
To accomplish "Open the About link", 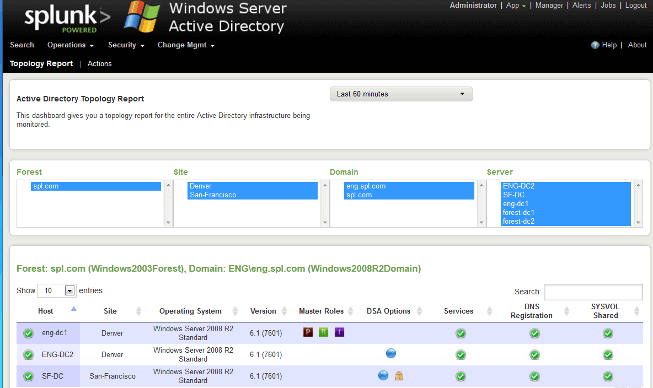I will pyautogui.click(x=637, y=45).
